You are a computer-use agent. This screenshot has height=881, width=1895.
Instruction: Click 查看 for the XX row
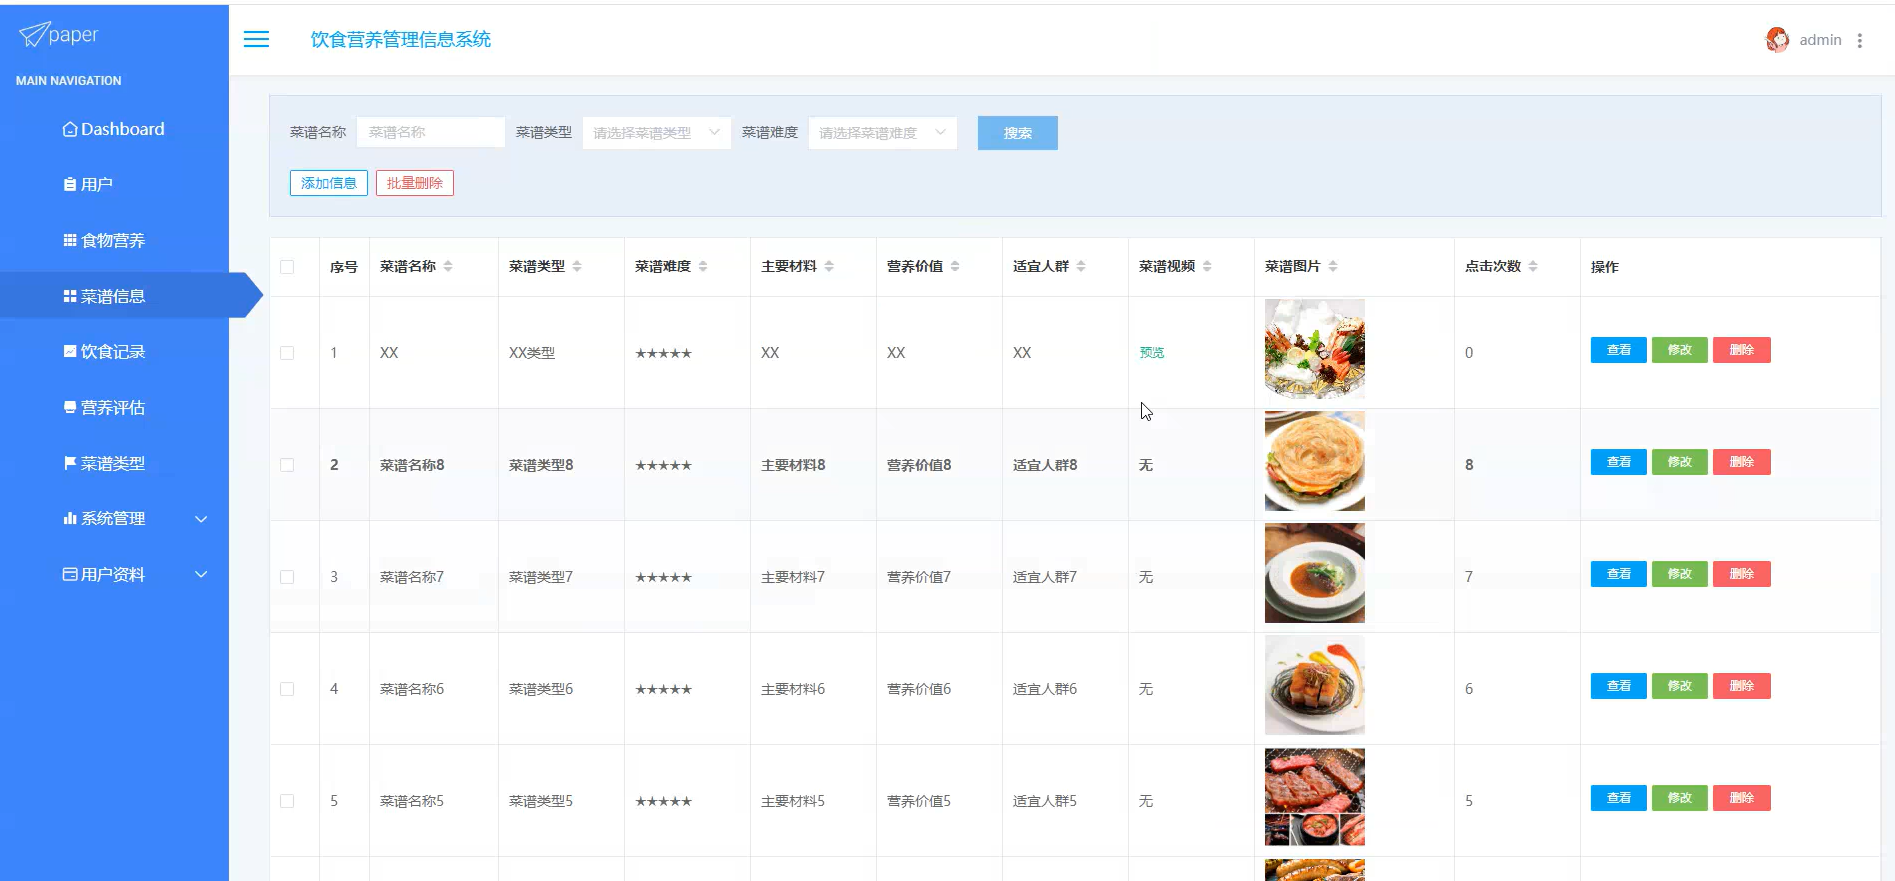pos(1618,350)
